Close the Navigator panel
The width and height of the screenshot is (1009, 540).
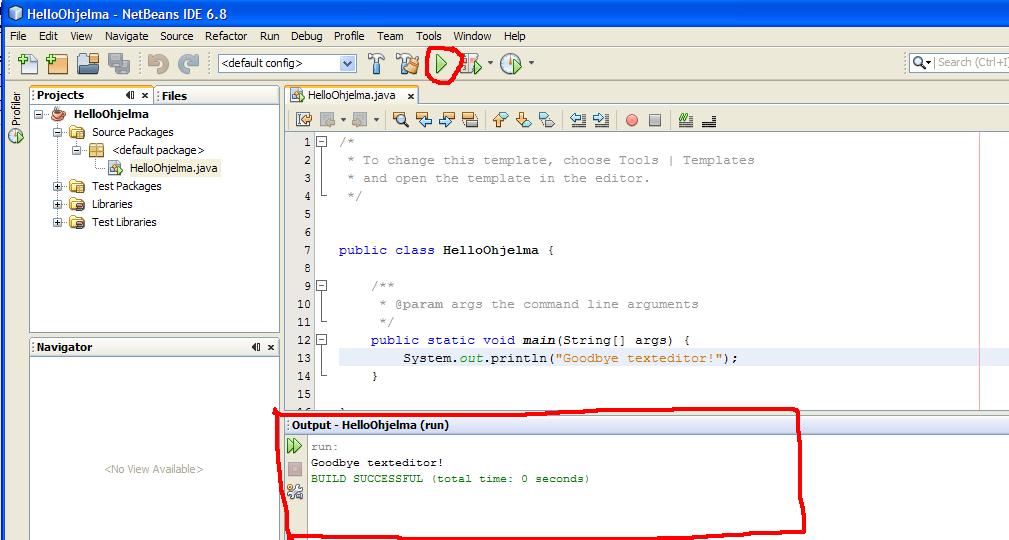[271, 347]
